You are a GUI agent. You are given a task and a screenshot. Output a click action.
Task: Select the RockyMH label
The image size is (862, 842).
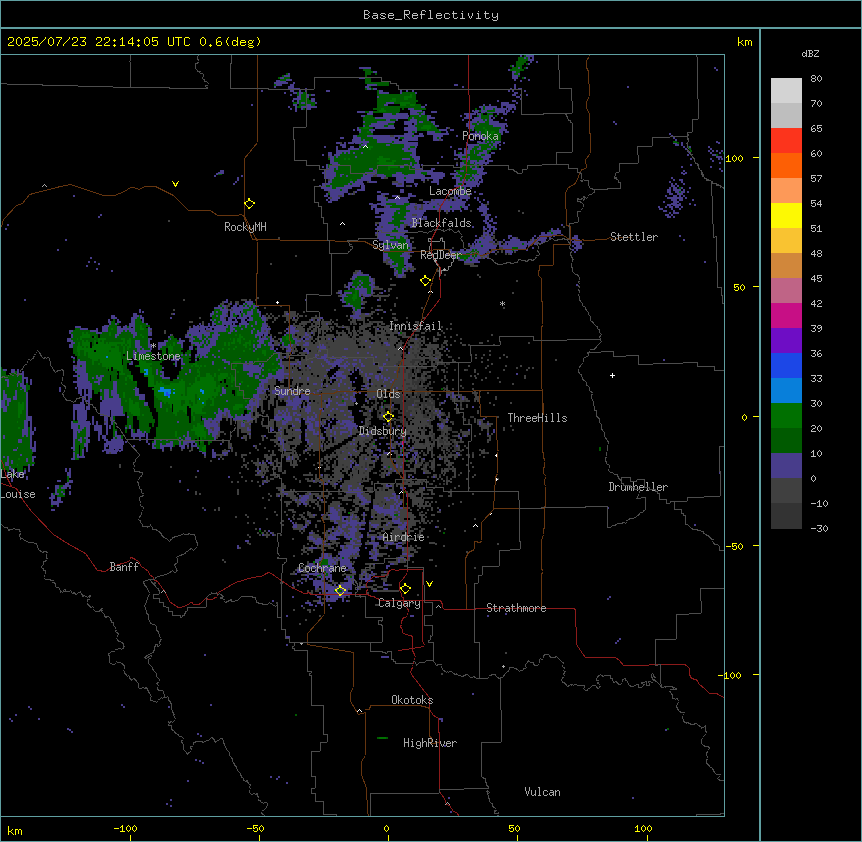click(245, 227)
